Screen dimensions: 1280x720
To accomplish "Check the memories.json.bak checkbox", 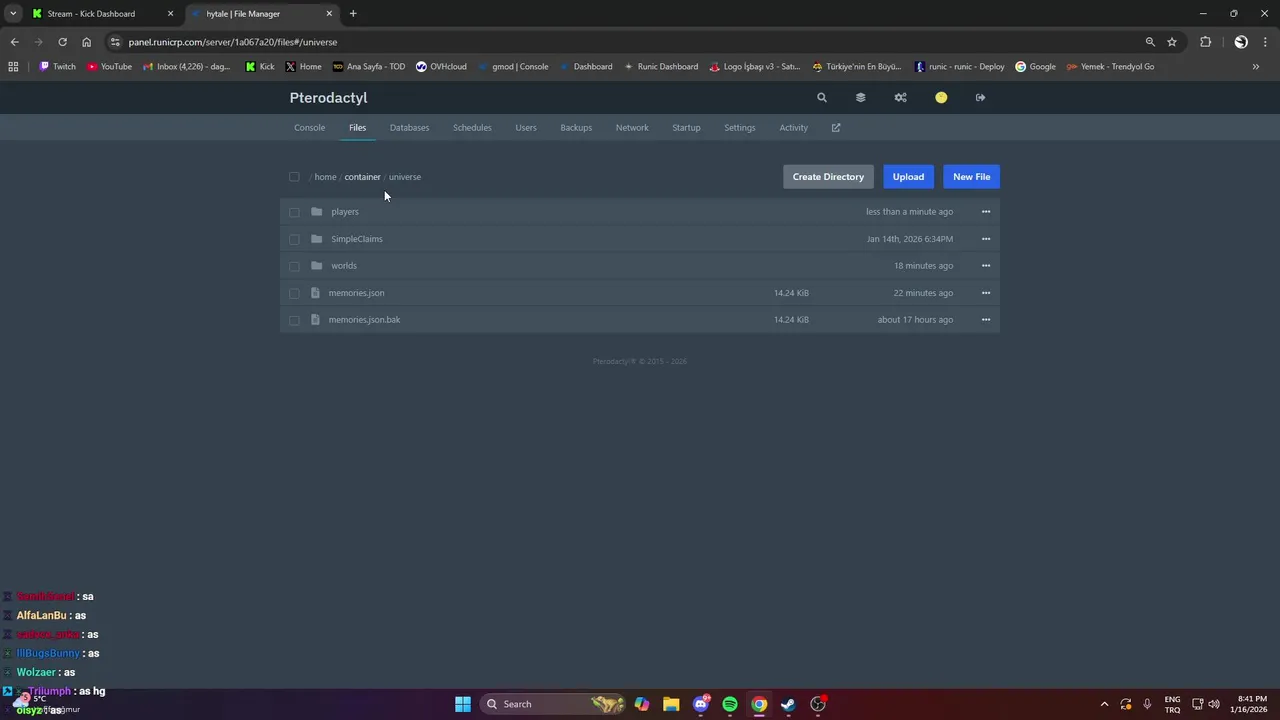I will point(294,320).
